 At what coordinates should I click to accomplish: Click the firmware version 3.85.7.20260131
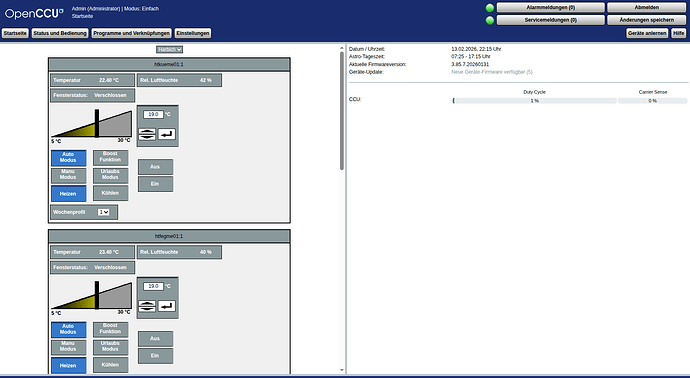coord(470,64)
